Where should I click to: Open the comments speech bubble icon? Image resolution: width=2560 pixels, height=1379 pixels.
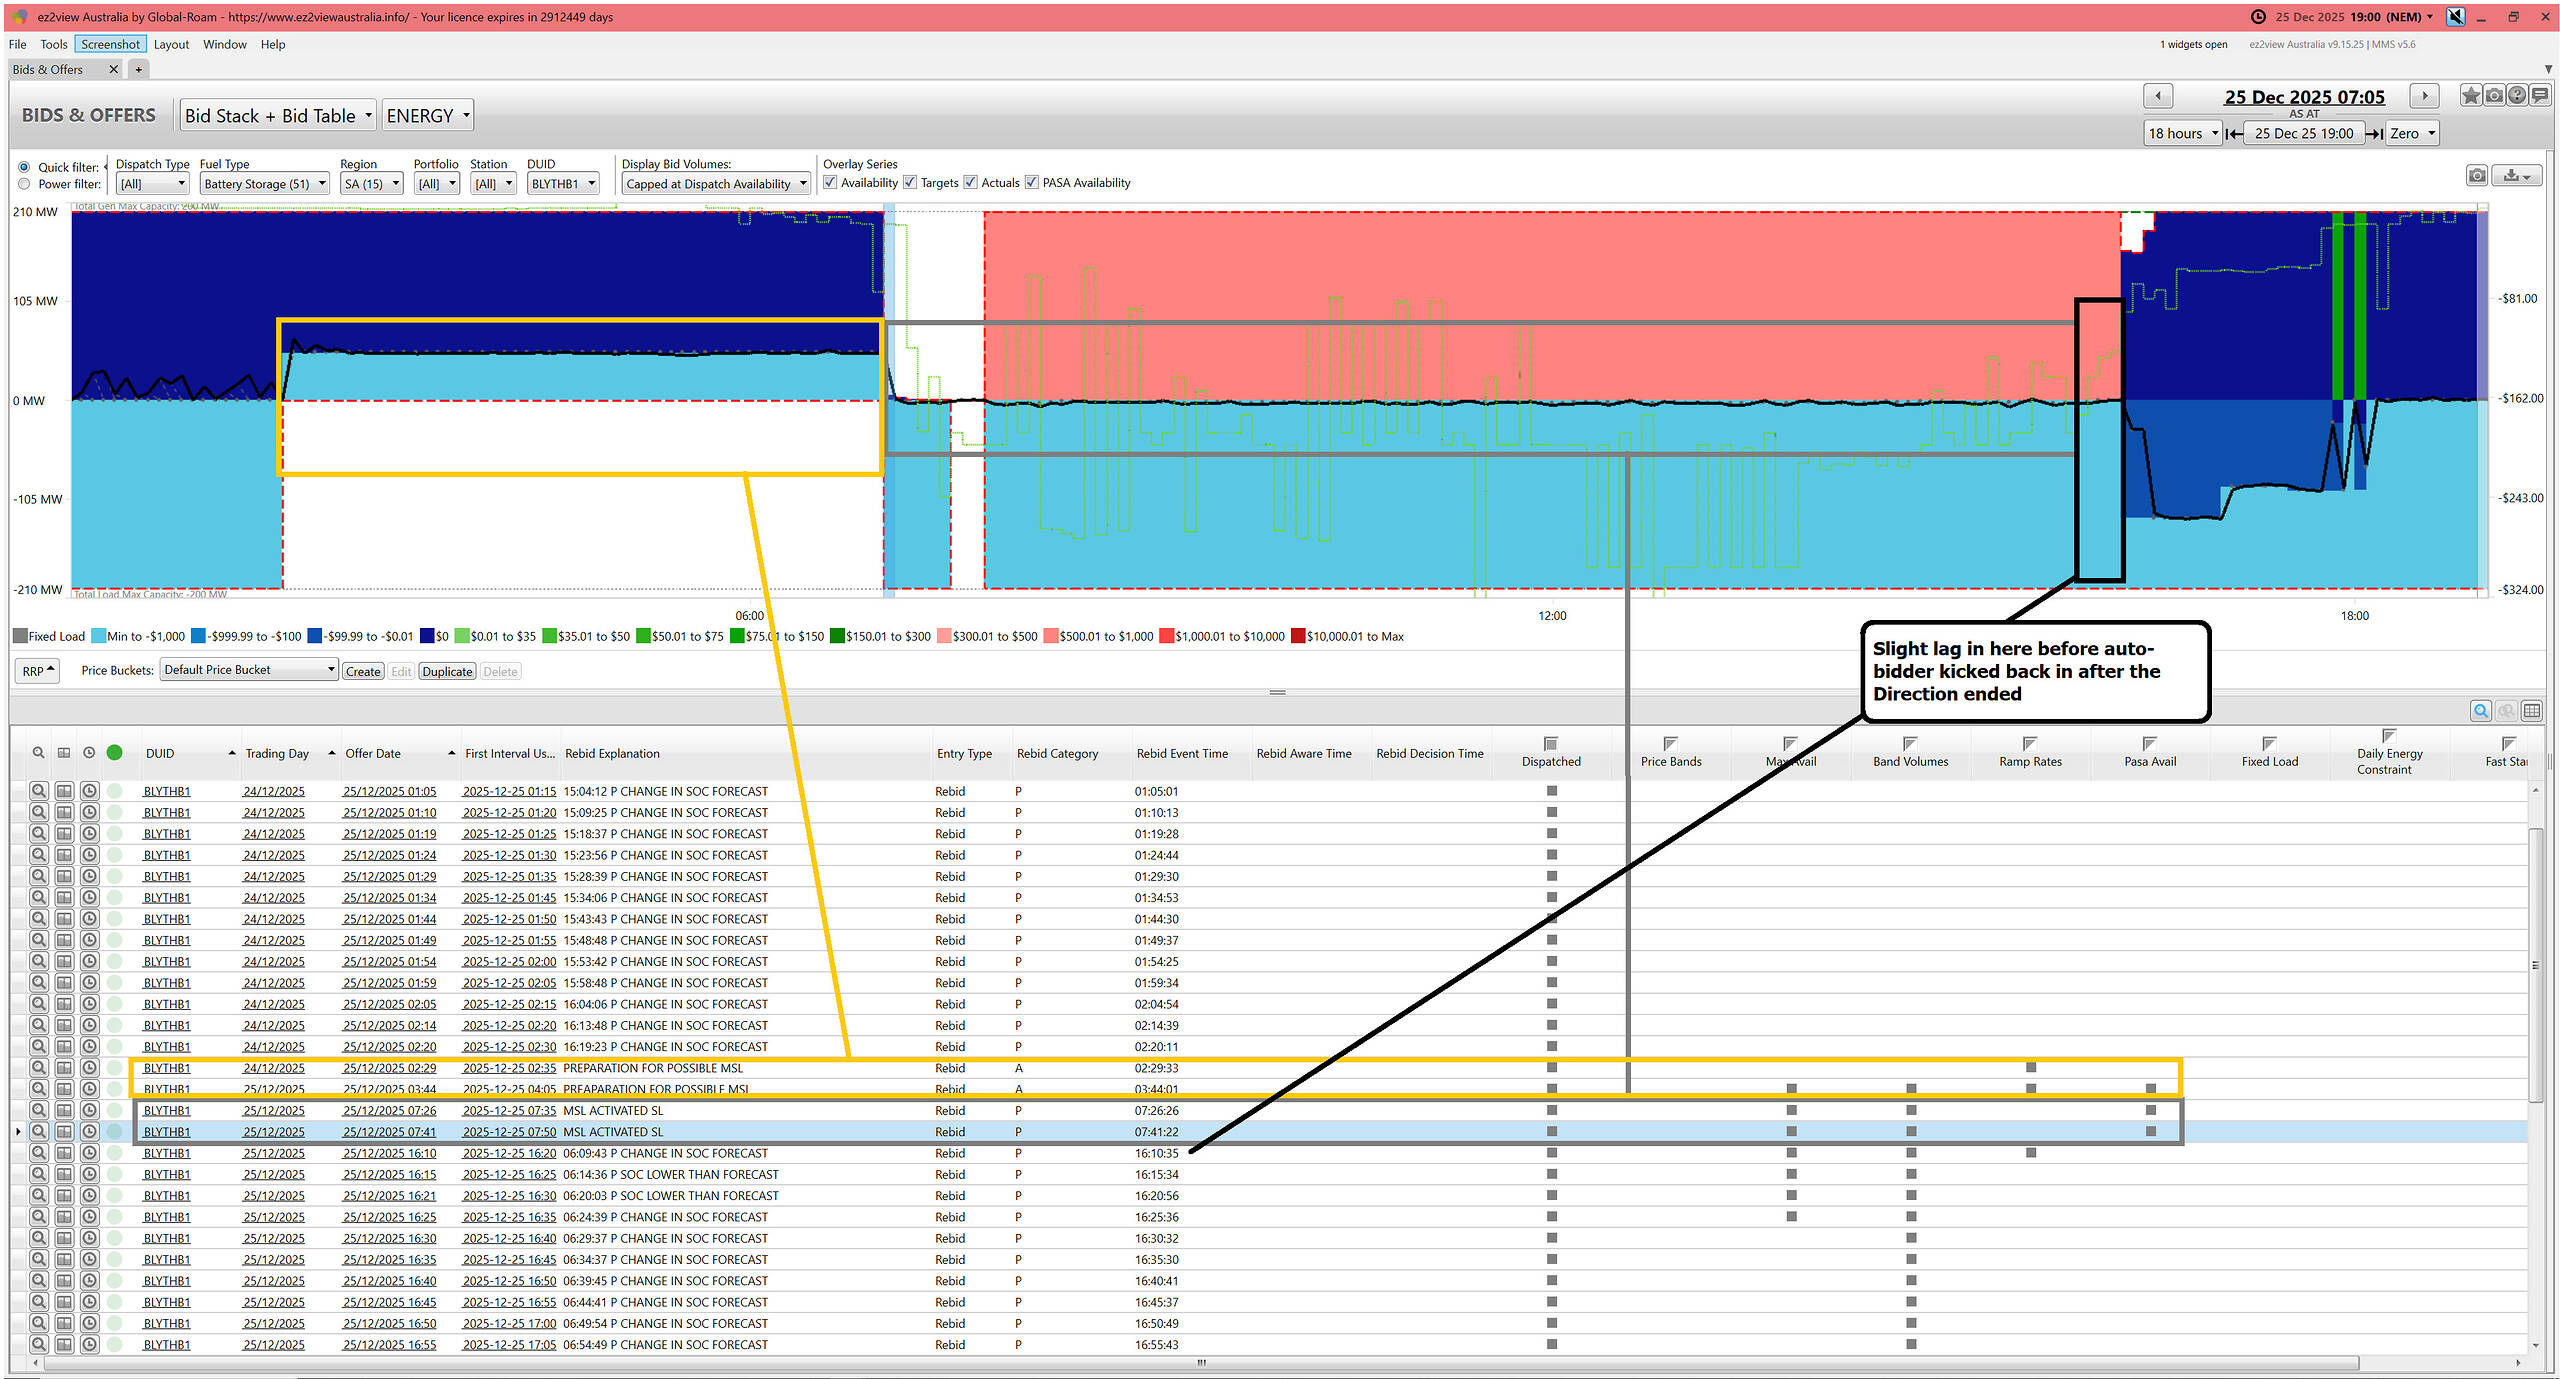pos(2540,96)
